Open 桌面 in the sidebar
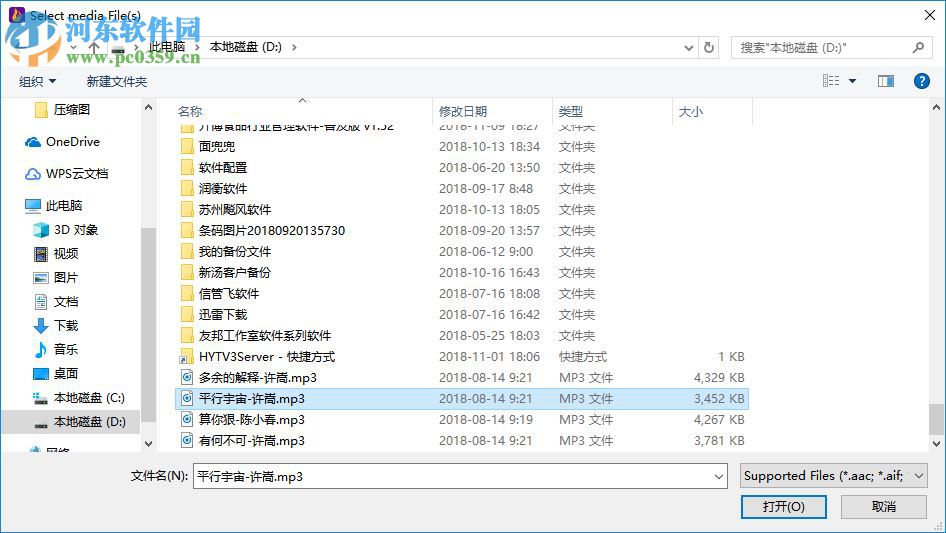Screen dimensions: 946x533 (56, 374)
